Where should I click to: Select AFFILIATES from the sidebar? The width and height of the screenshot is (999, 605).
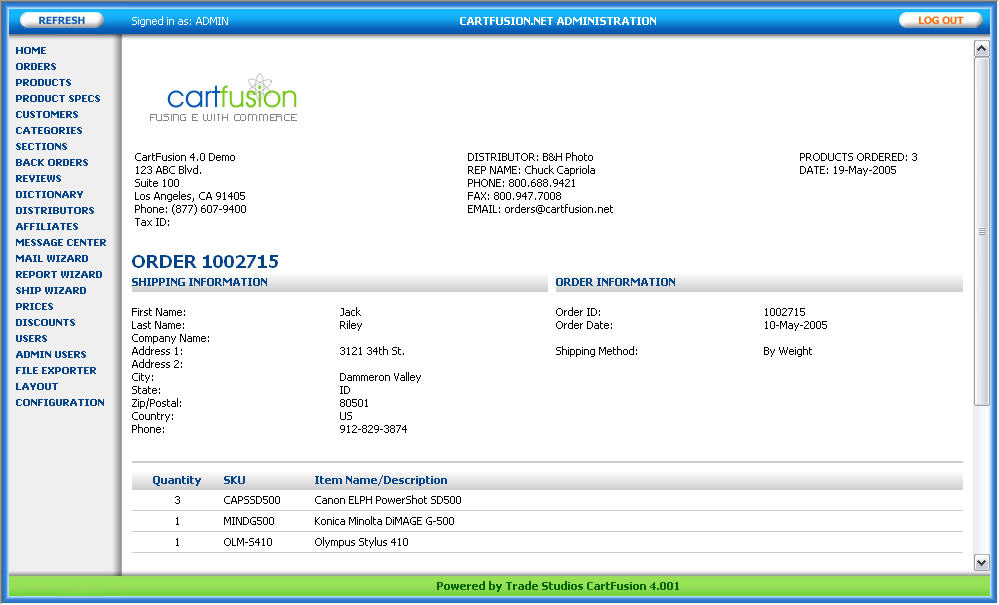point(47,226)
